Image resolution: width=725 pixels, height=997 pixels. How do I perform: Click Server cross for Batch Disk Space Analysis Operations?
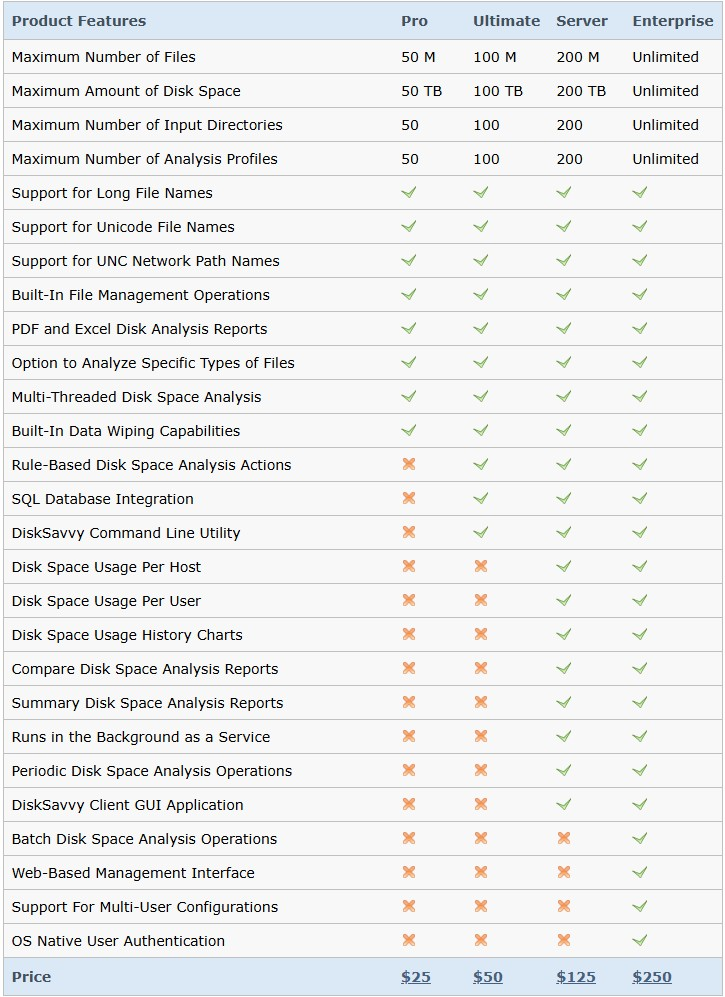coord(564,839)
